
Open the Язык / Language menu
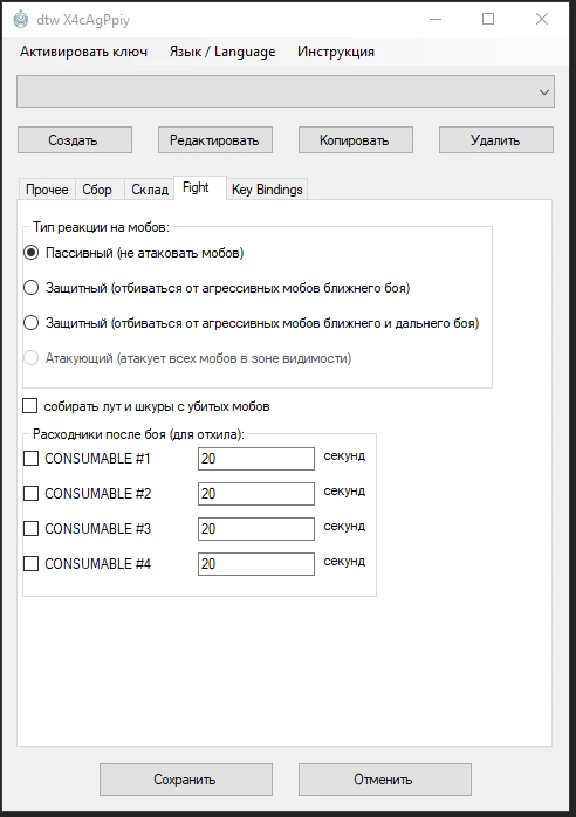tap(222, 52)
